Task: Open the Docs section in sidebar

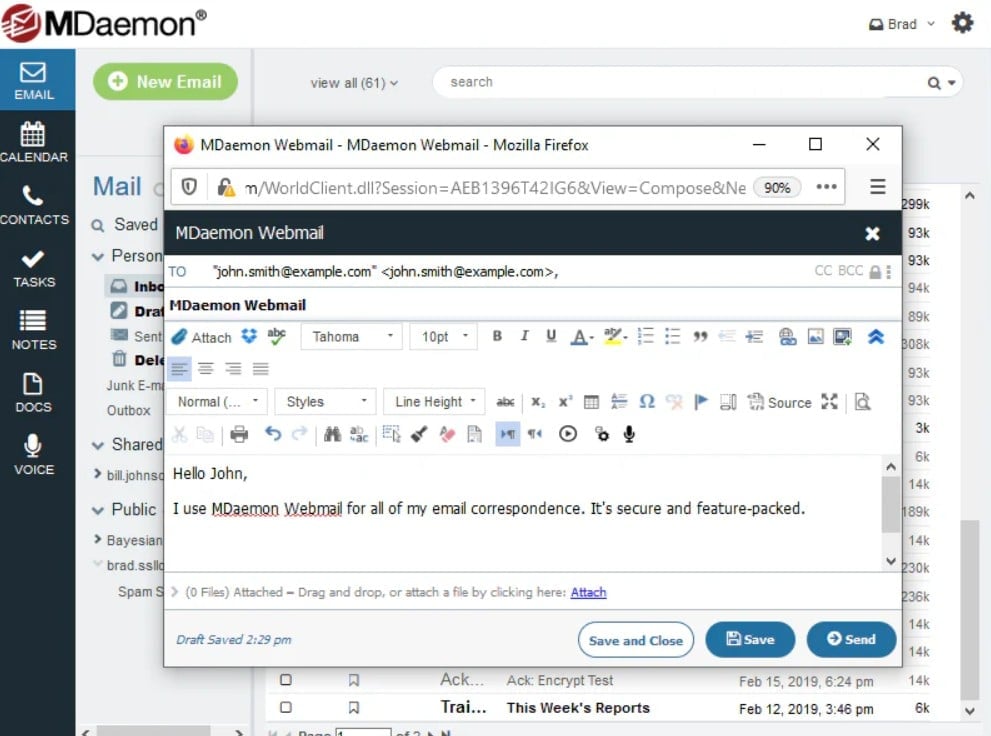Action: click(33, 393)
